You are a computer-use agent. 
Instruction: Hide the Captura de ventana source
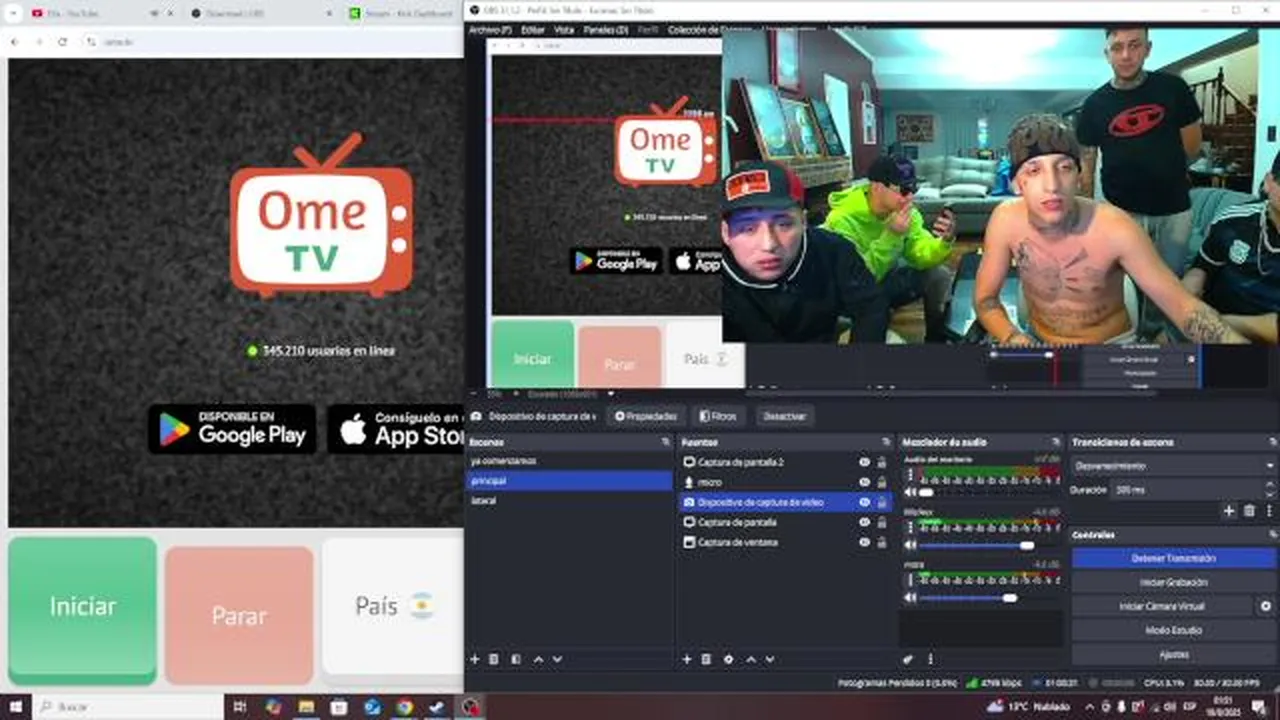tap(864, 542)
